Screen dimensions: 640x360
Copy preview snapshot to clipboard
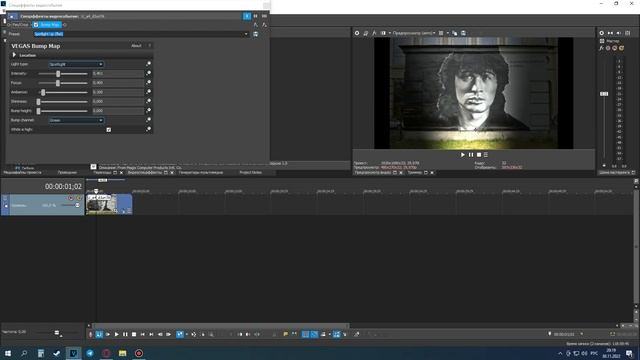(x=455, y=33)
